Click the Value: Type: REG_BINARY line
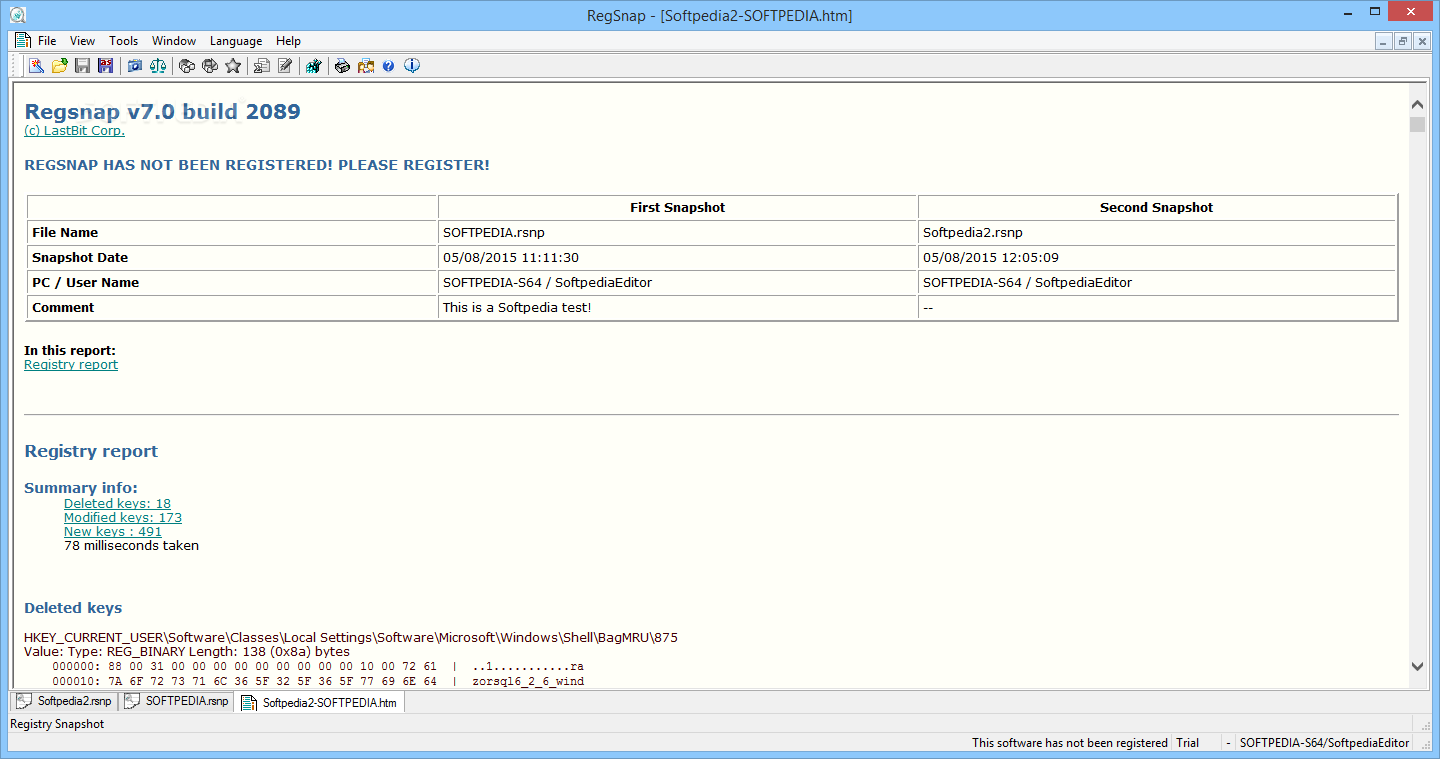Viewport: 1440px width, 759px height. [x=187, y=651]
